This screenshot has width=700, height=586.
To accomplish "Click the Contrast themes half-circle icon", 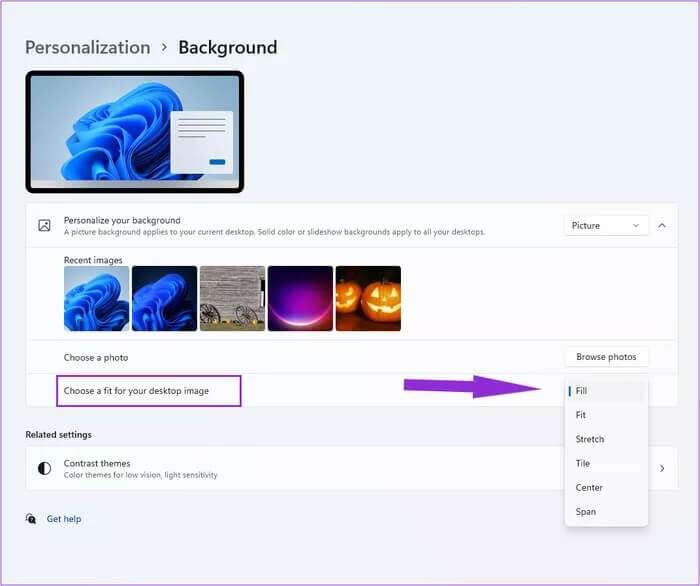I will [x=44, y=468].
